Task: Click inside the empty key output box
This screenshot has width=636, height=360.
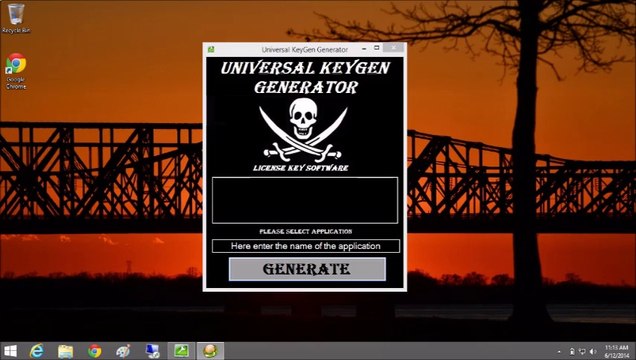Action: [x=305, y=200]
